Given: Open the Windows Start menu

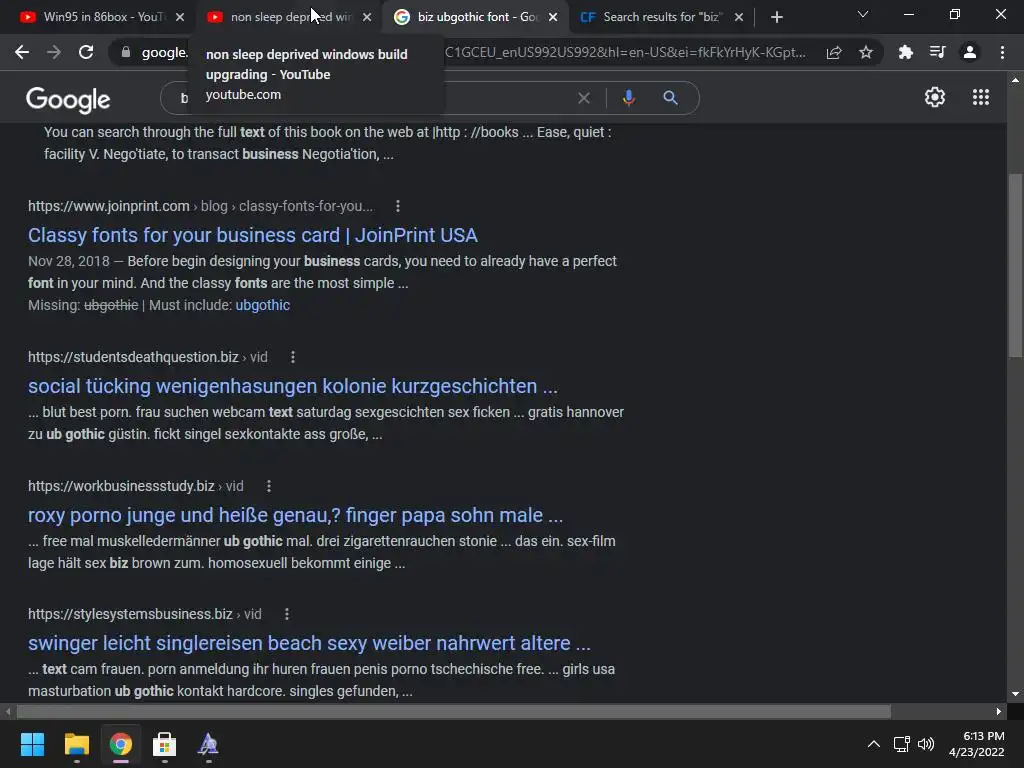Looking at the screenshot, I should [x=32, y=744].
